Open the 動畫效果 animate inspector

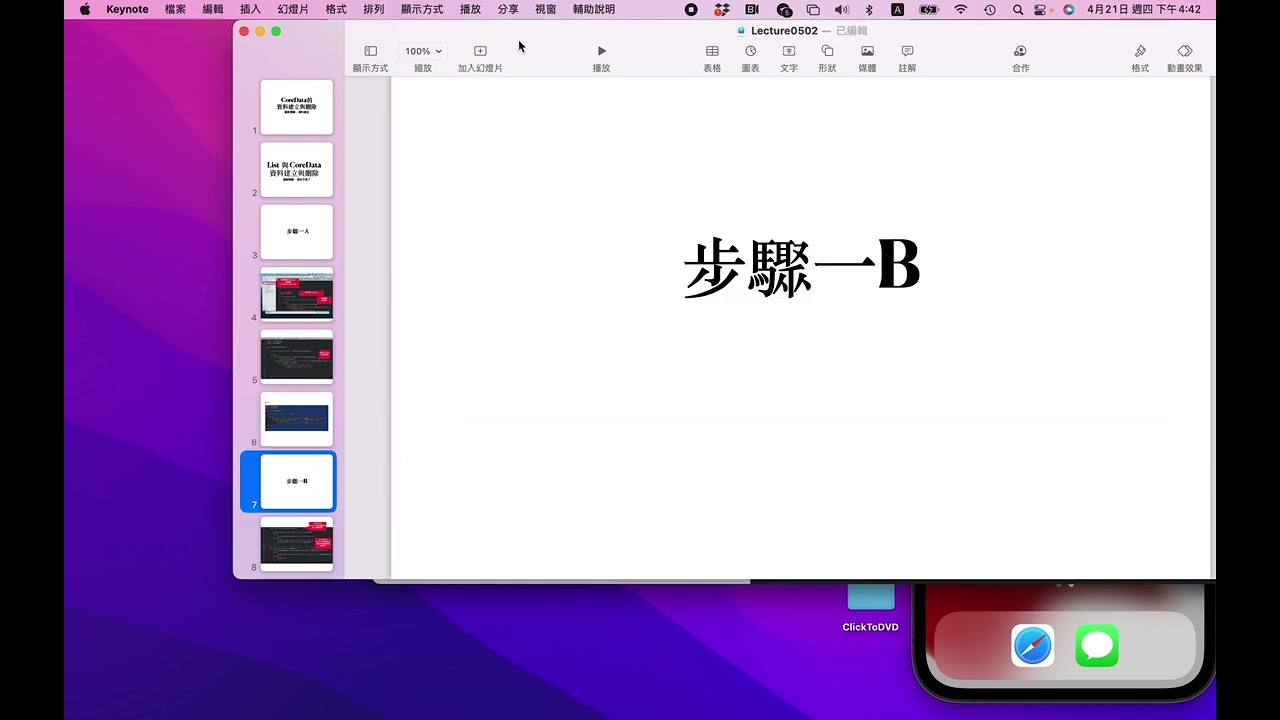1185,58
